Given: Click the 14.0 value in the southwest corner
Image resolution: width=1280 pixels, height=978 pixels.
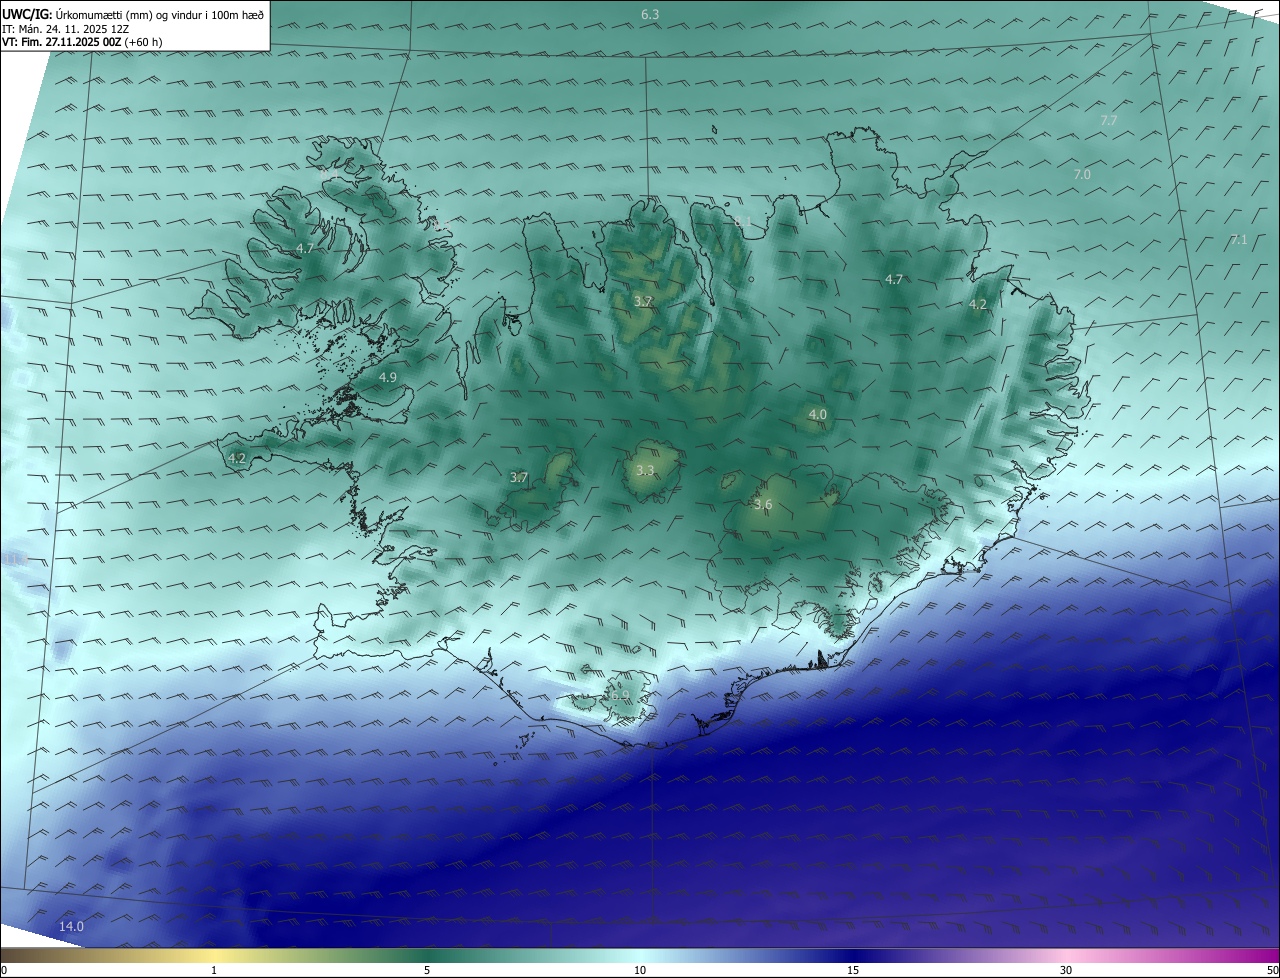Looking at the screenshot, I should (x=71, y=926).
